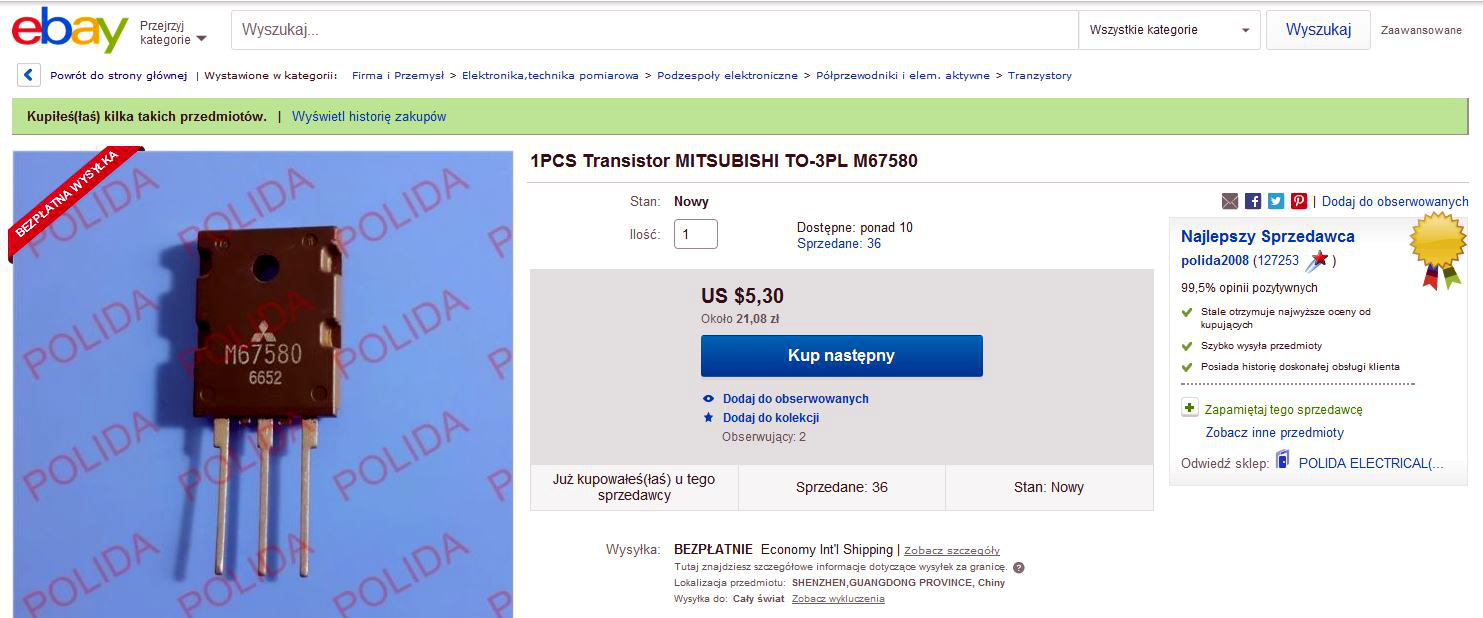This screenshot has width=1483, height=618.
Task: Click the quantity input field
Action: (696, 234)
